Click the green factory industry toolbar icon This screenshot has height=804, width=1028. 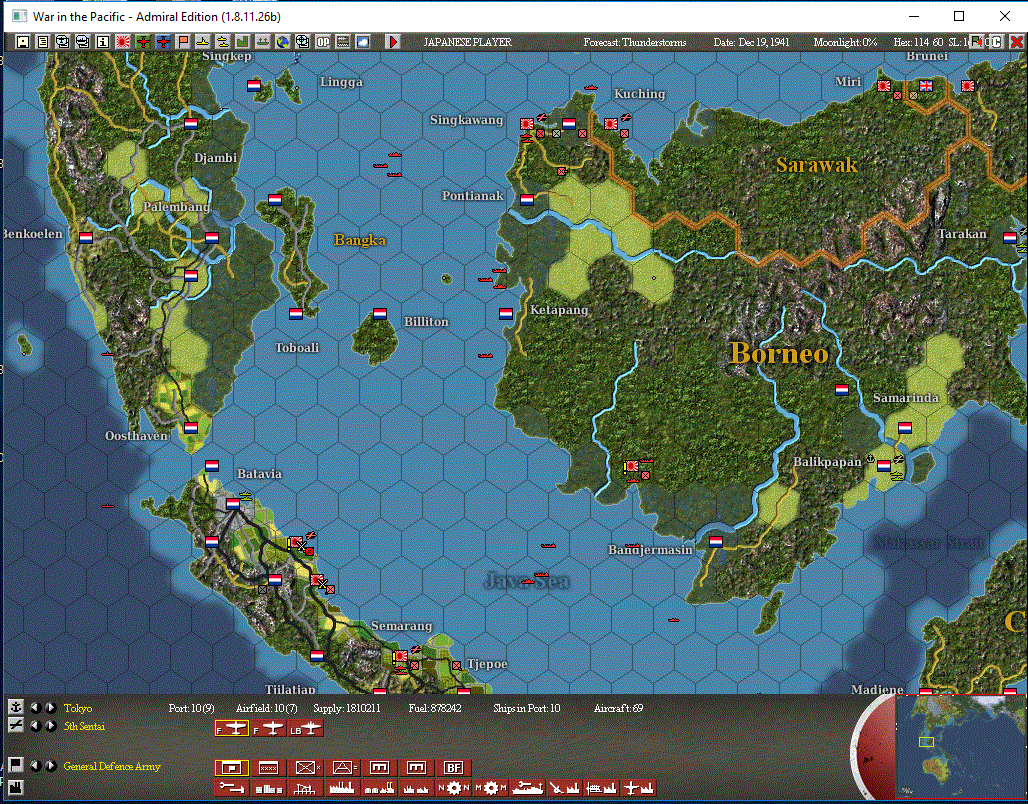(243, 42)
